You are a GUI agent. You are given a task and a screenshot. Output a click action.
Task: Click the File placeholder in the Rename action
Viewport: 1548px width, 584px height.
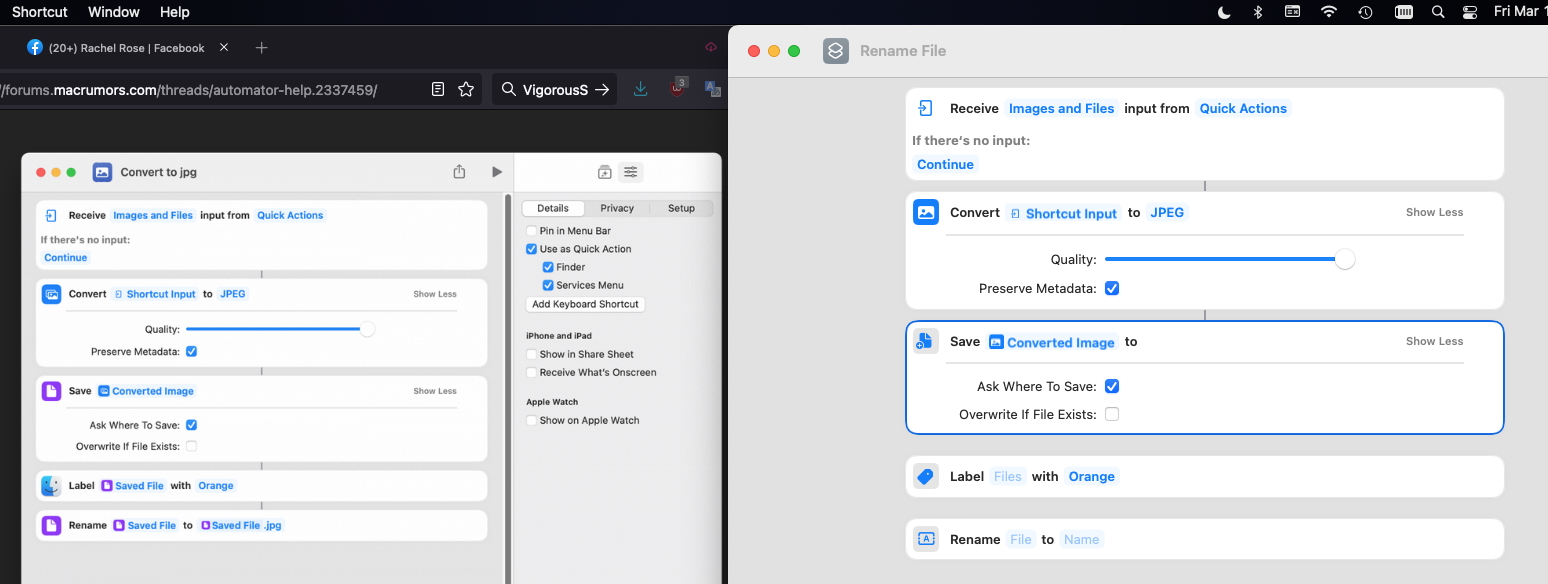point(1020,539)
